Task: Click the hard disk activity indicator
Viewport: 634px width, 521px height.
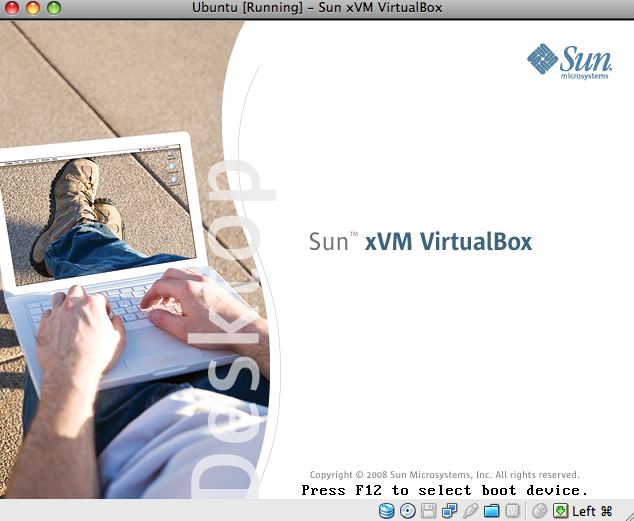Action: 387,511
